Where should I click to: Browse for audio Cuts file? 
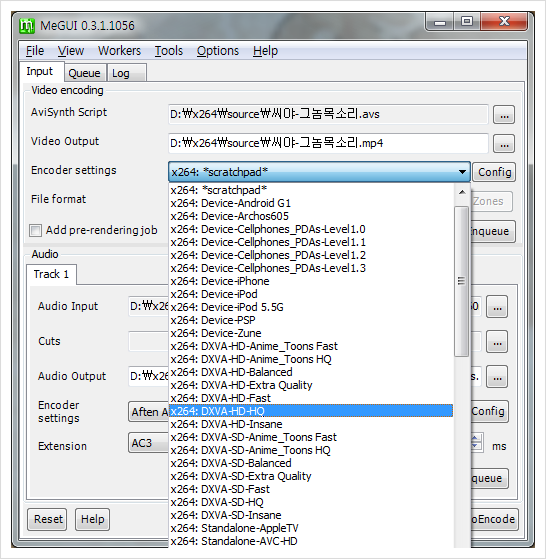pos(497,342)
